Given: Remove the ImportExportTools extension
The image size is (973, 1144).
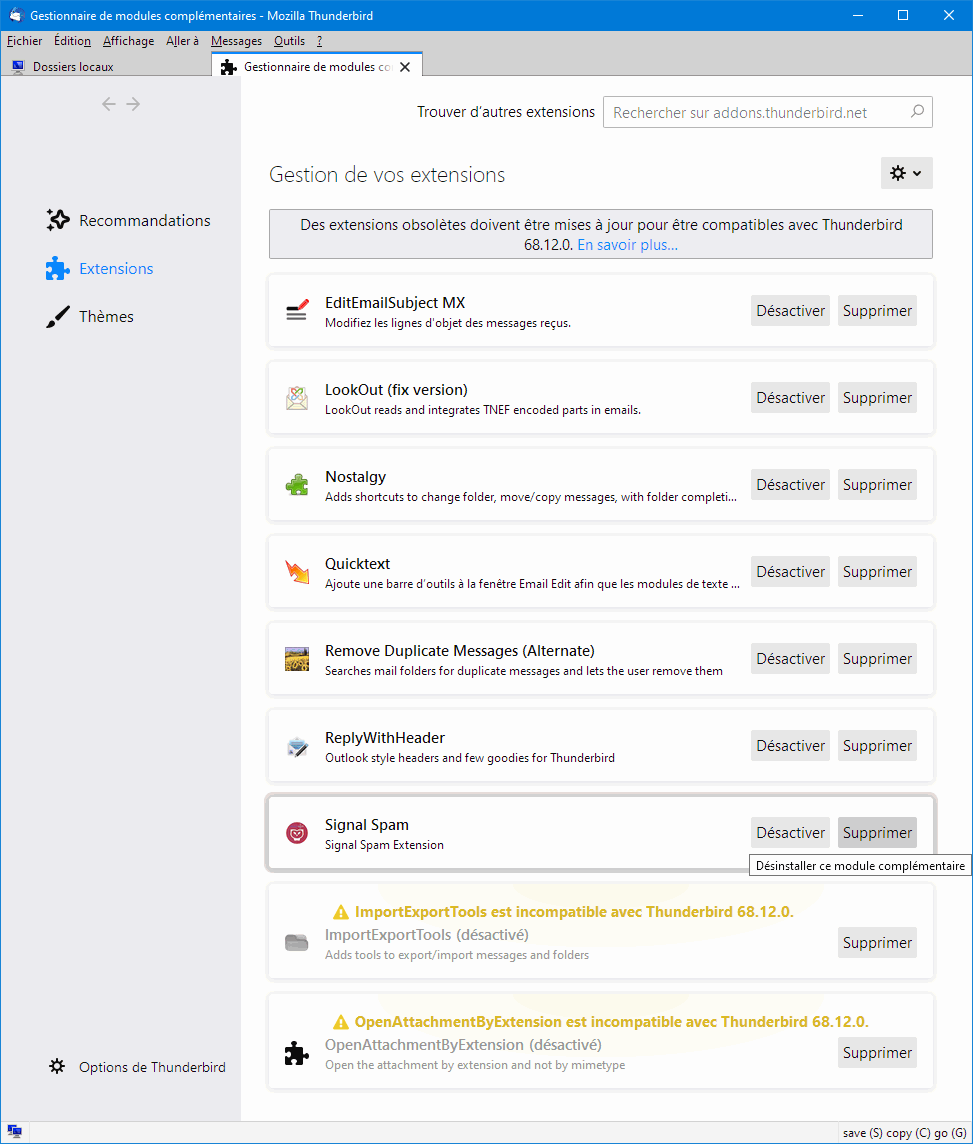Looking at the screenshot, I should tap(877, 943).
